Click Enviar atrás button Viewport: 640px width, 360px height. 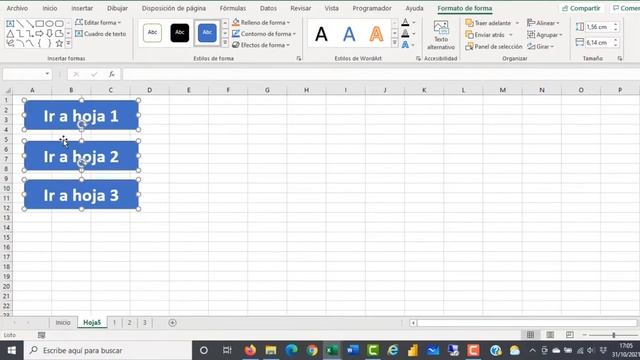click(x=485, y=35)
